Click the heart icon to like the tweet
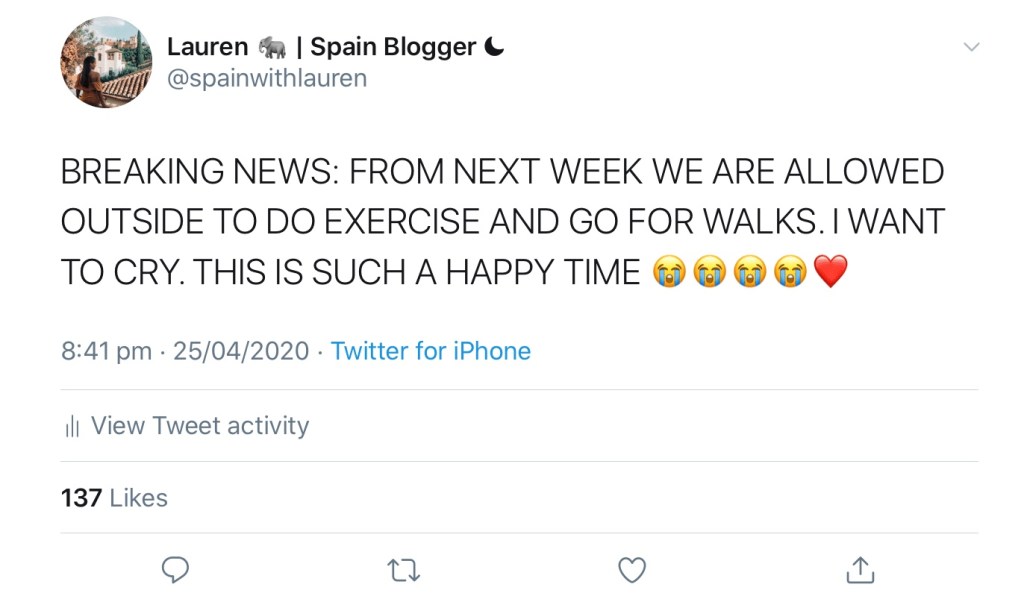This screenshot has width=1024, height=602. pos(631,568)
